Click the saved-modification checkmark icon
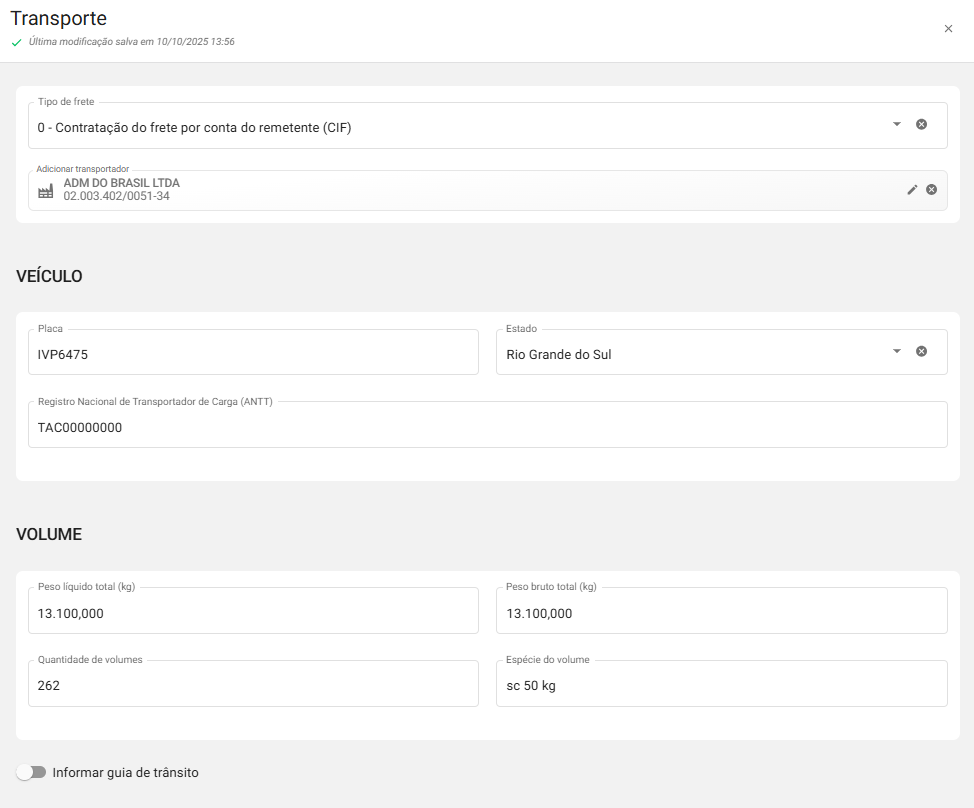 16,43
